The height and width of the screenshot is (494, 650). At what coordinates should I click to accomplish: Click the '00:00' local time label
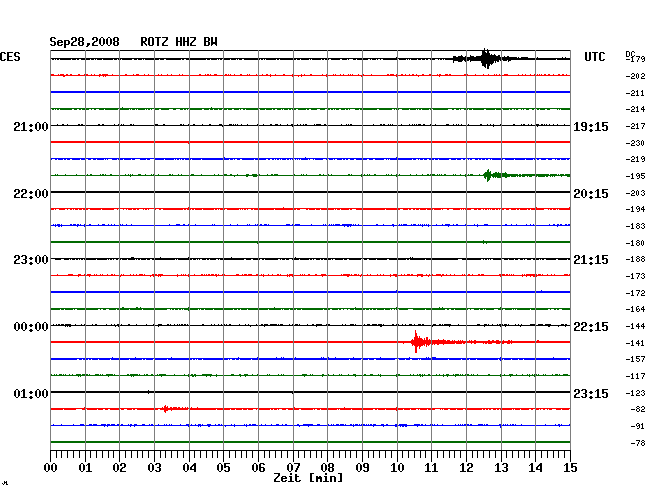pyautogui.click(x=31, y=327)
